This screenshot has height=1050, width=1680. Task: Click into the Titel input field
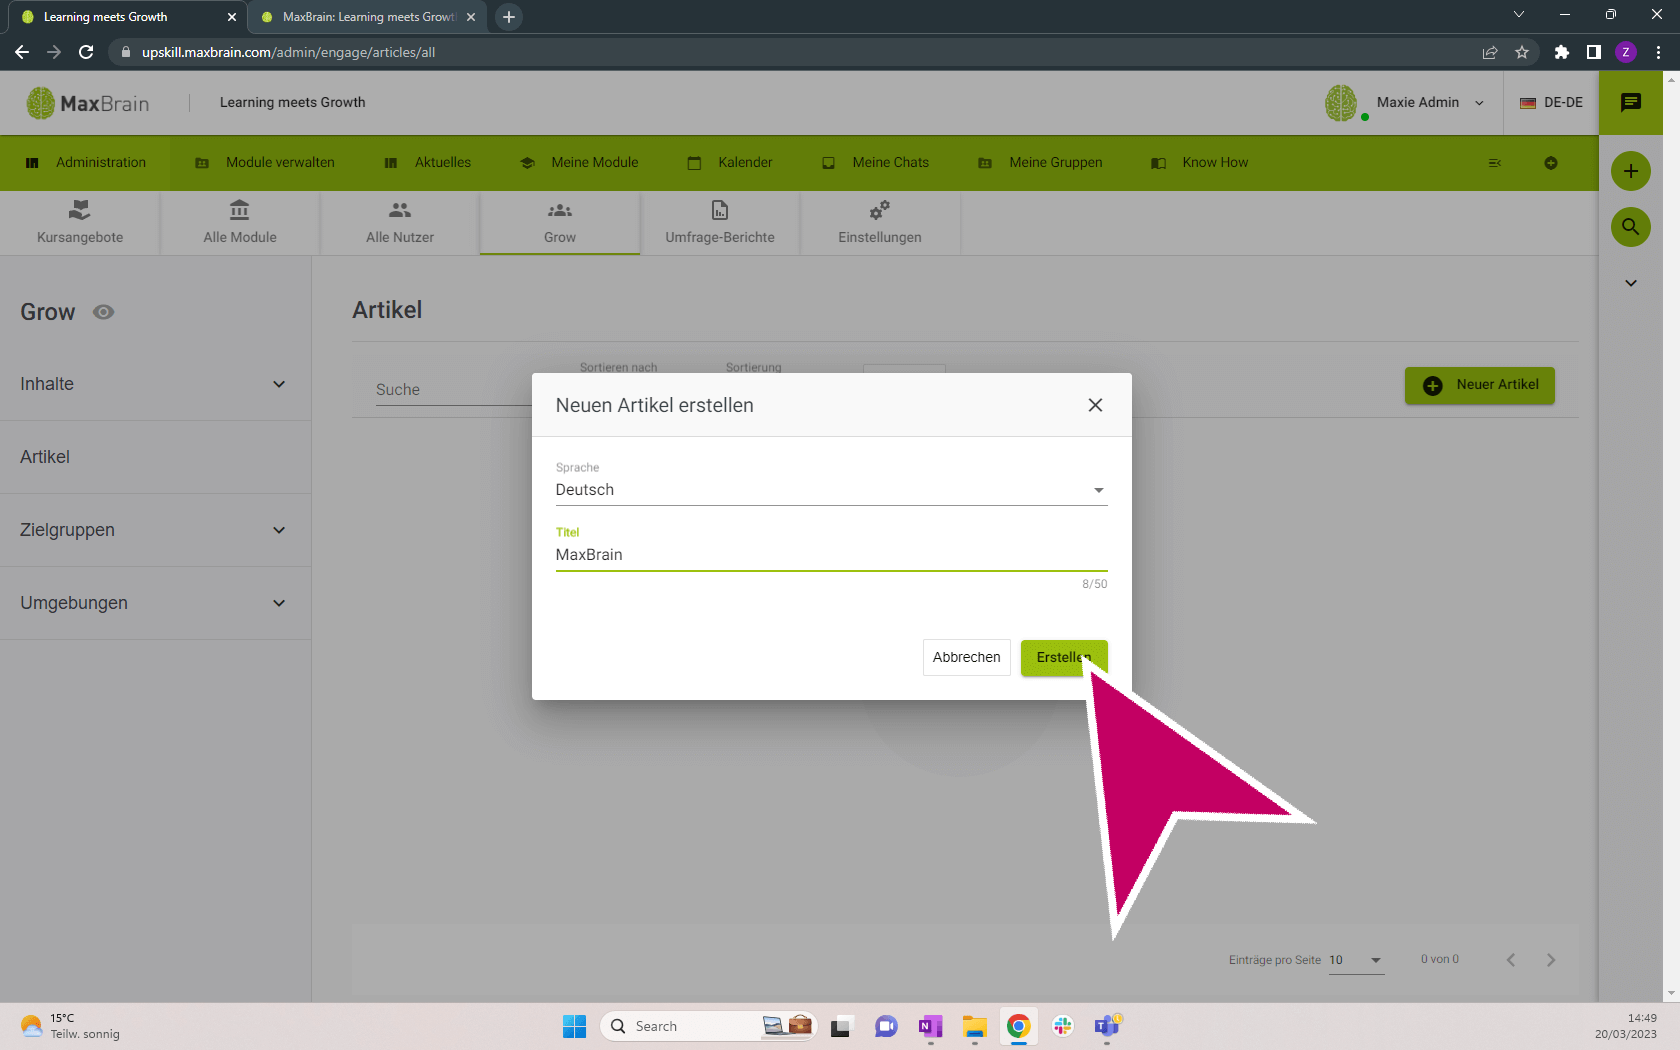click(831, 555)
